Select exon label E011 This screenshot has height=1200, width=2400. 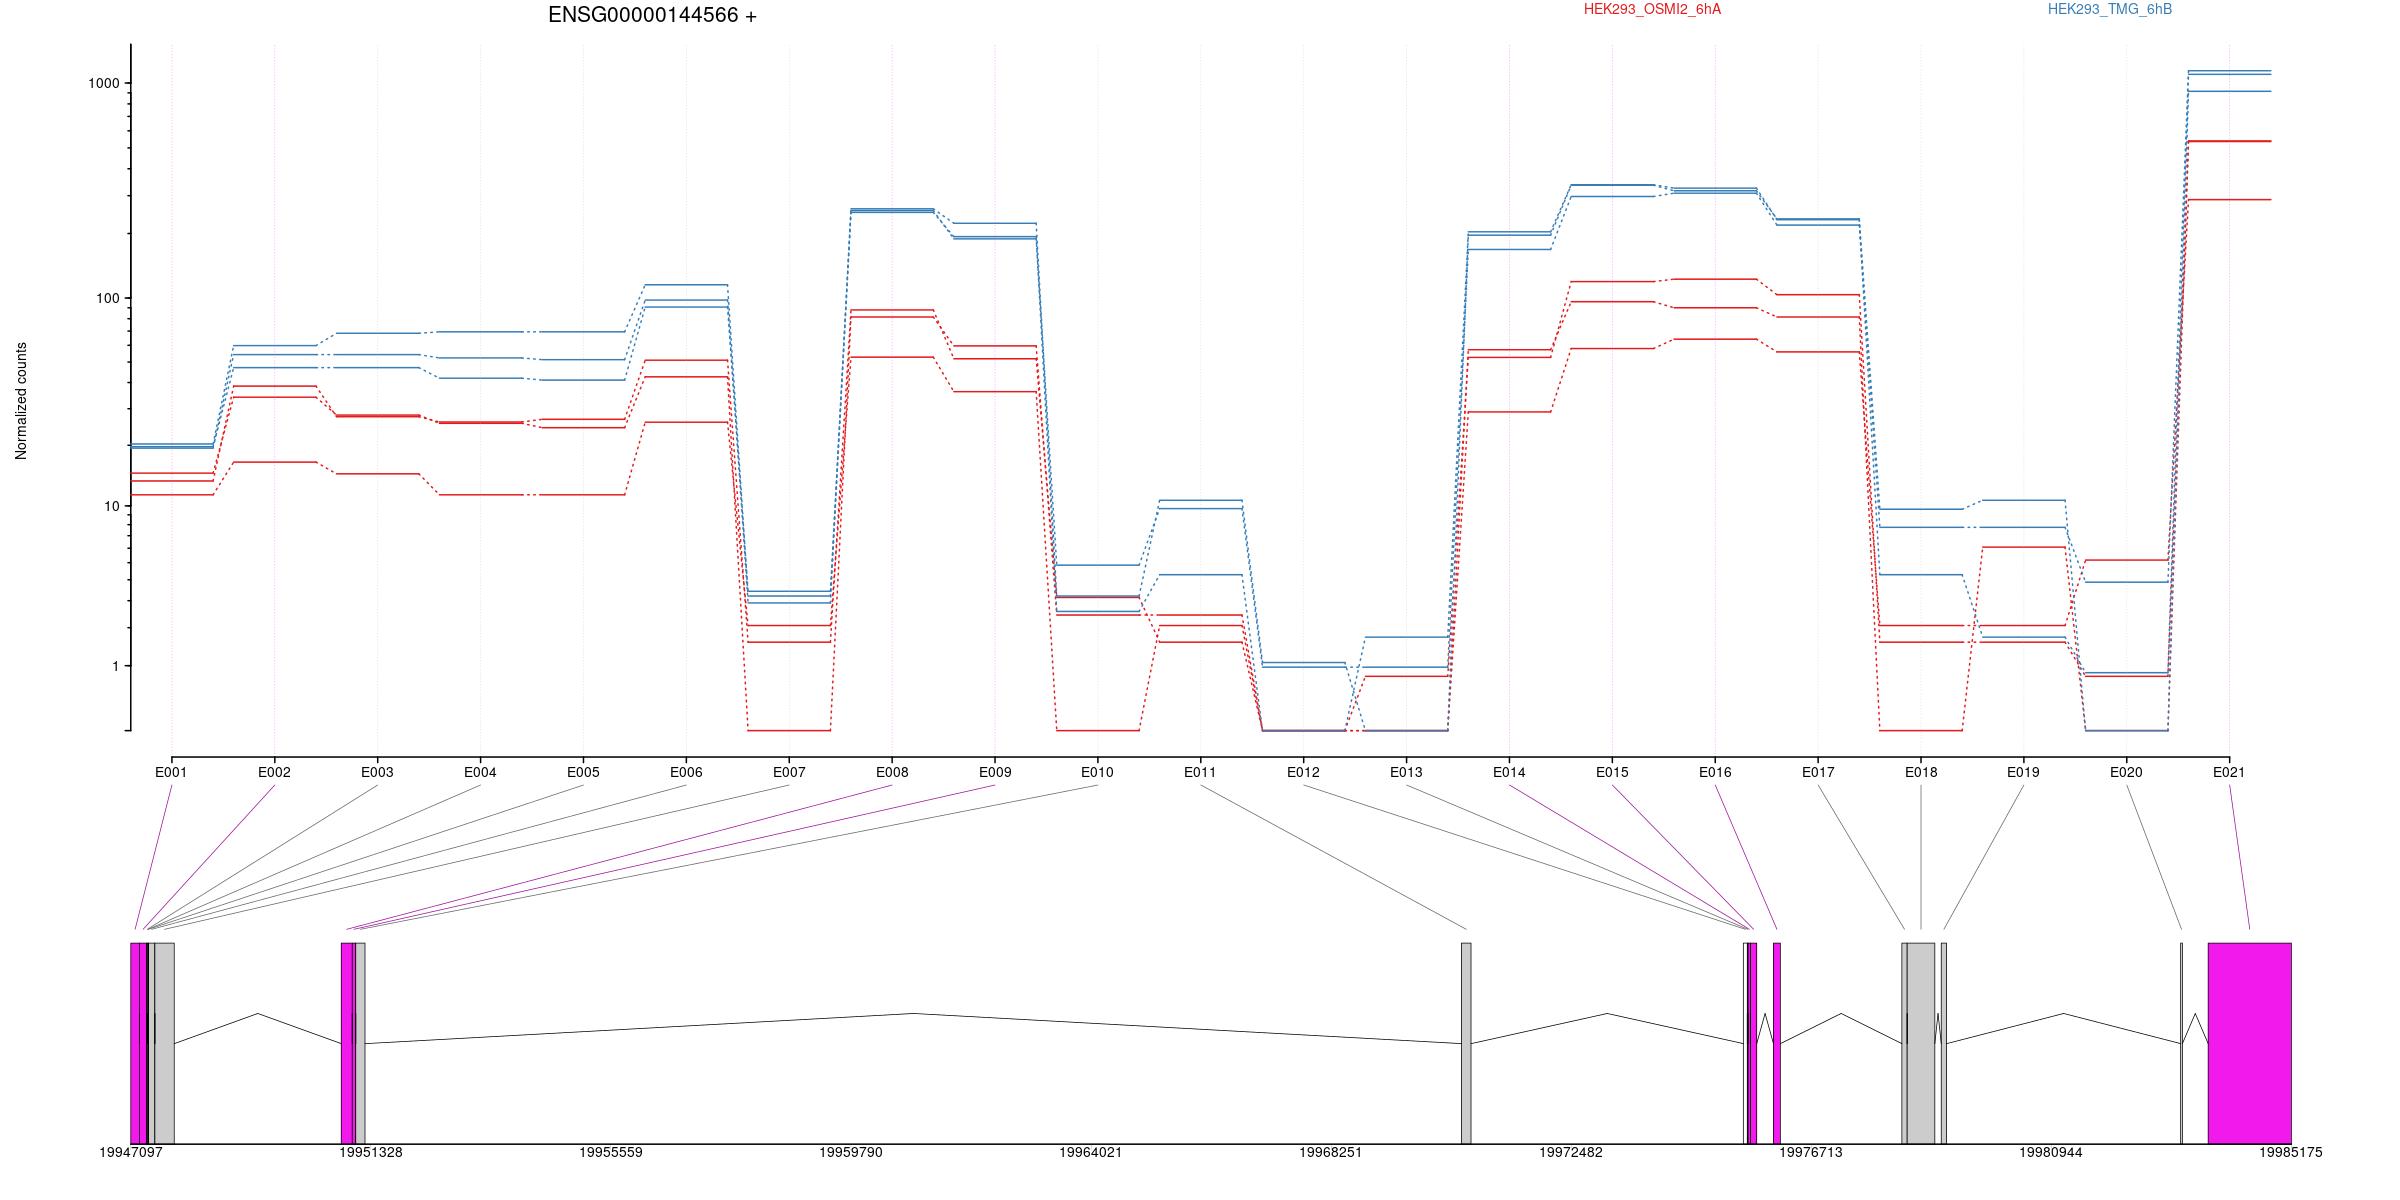(1200, 772)
